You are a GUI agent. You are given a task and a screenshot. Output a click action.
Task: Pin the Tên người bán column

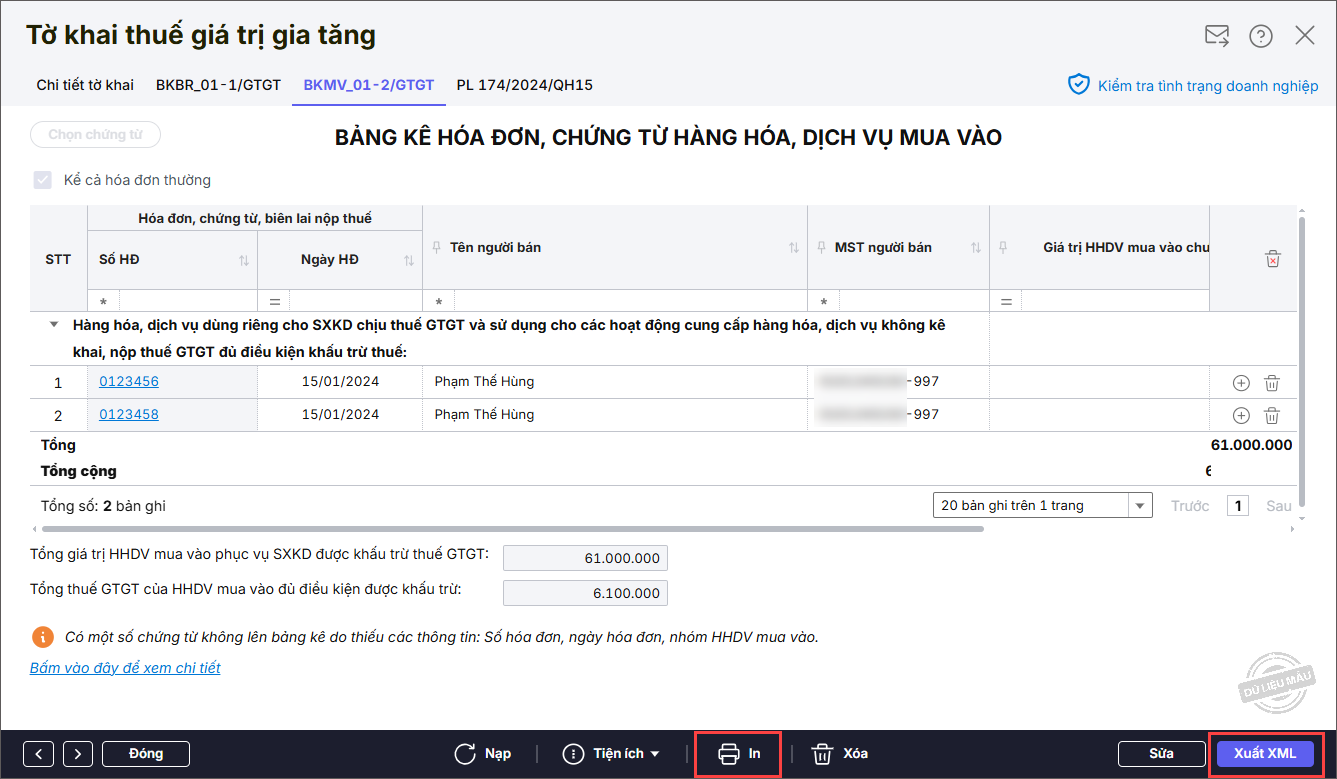coord(437,247)
